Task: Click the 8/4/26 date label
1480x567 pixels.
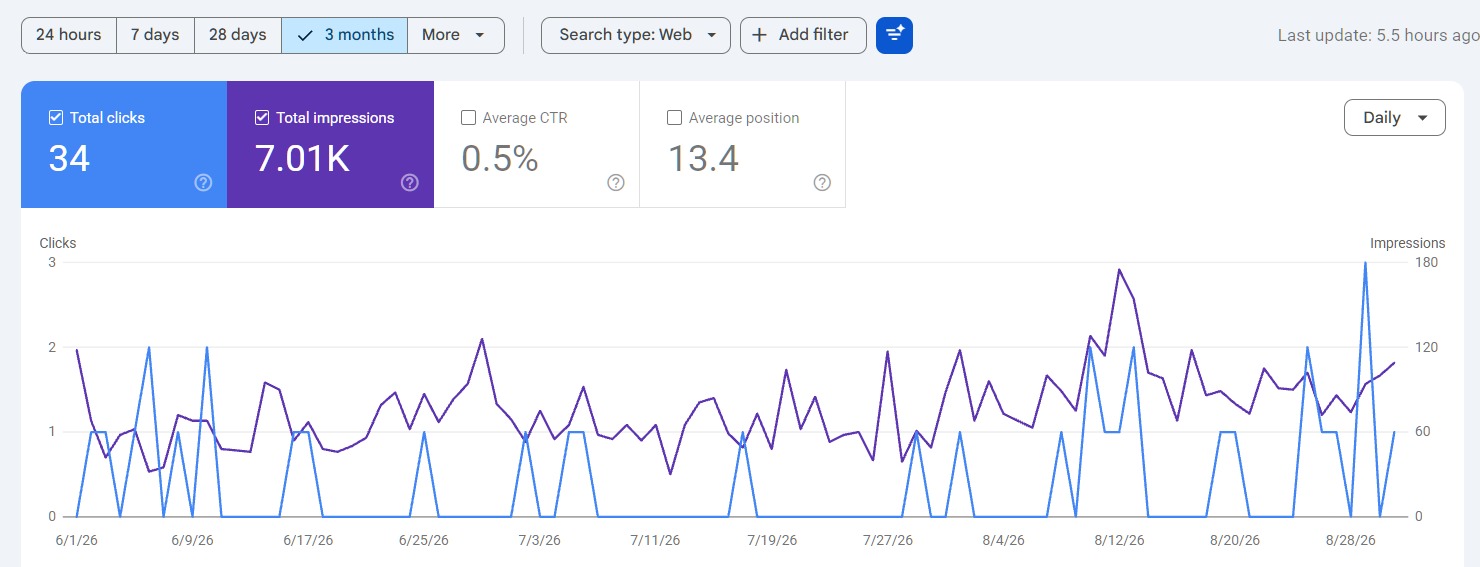Action: pos(1003,540)
